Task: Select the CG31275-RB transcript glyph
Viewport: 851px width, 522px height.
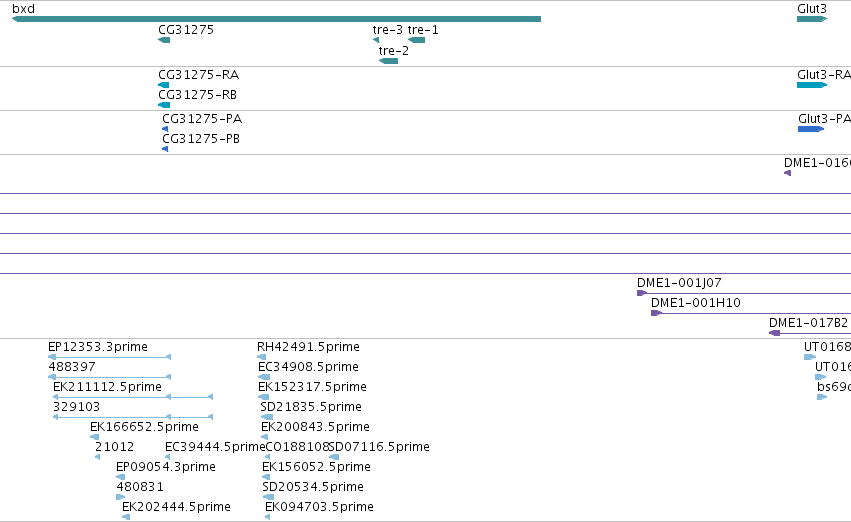Action: click(x=164, y=105)
